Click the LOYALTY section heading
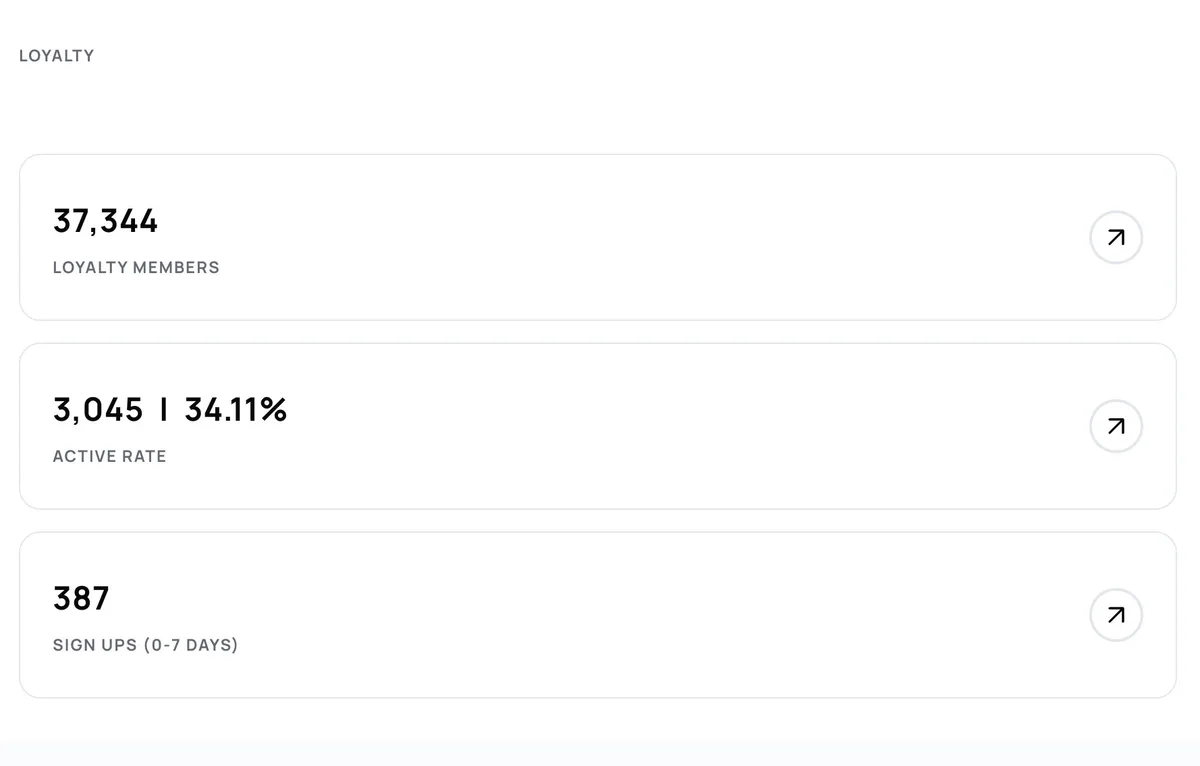Image resolution: width=1200 pixels, height=766 pixels. click(56, 56)
